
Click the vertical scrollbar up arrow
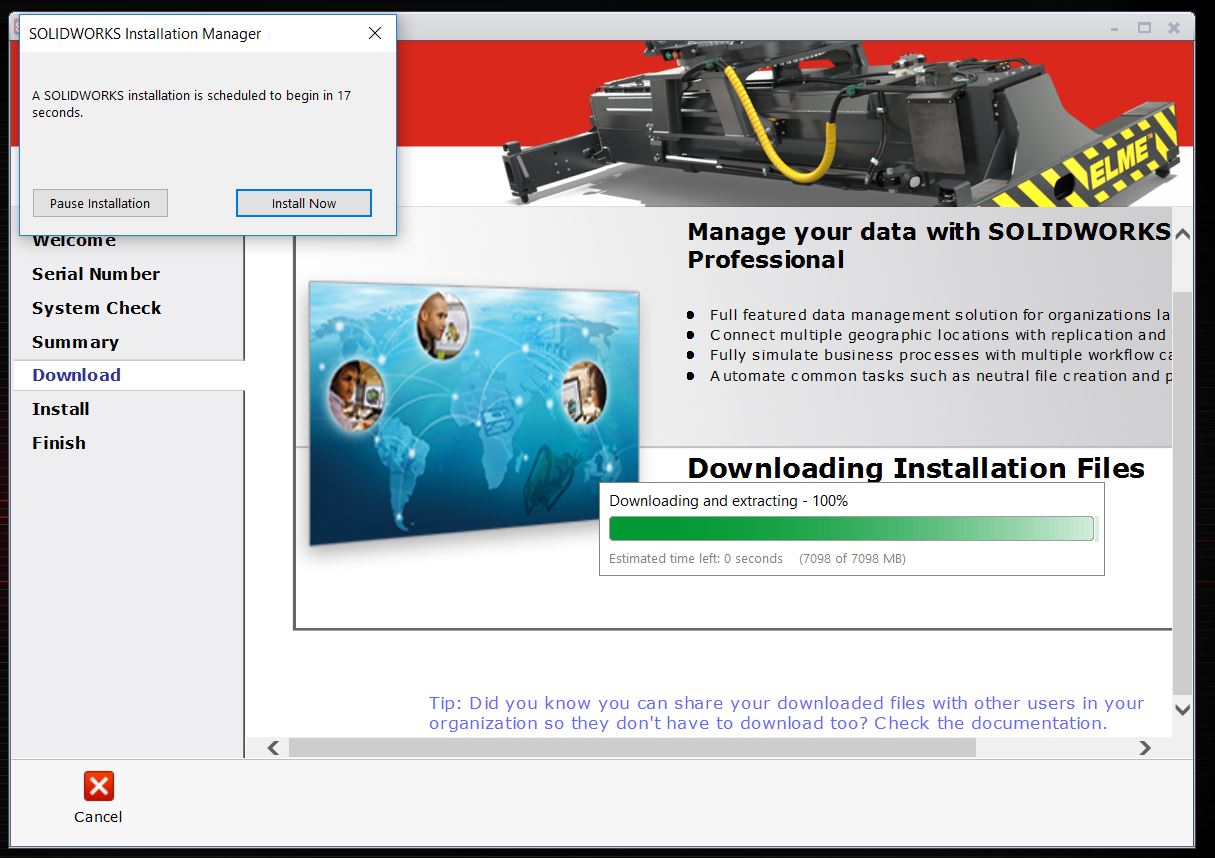pyautogui.click(x=1183, y=234)
